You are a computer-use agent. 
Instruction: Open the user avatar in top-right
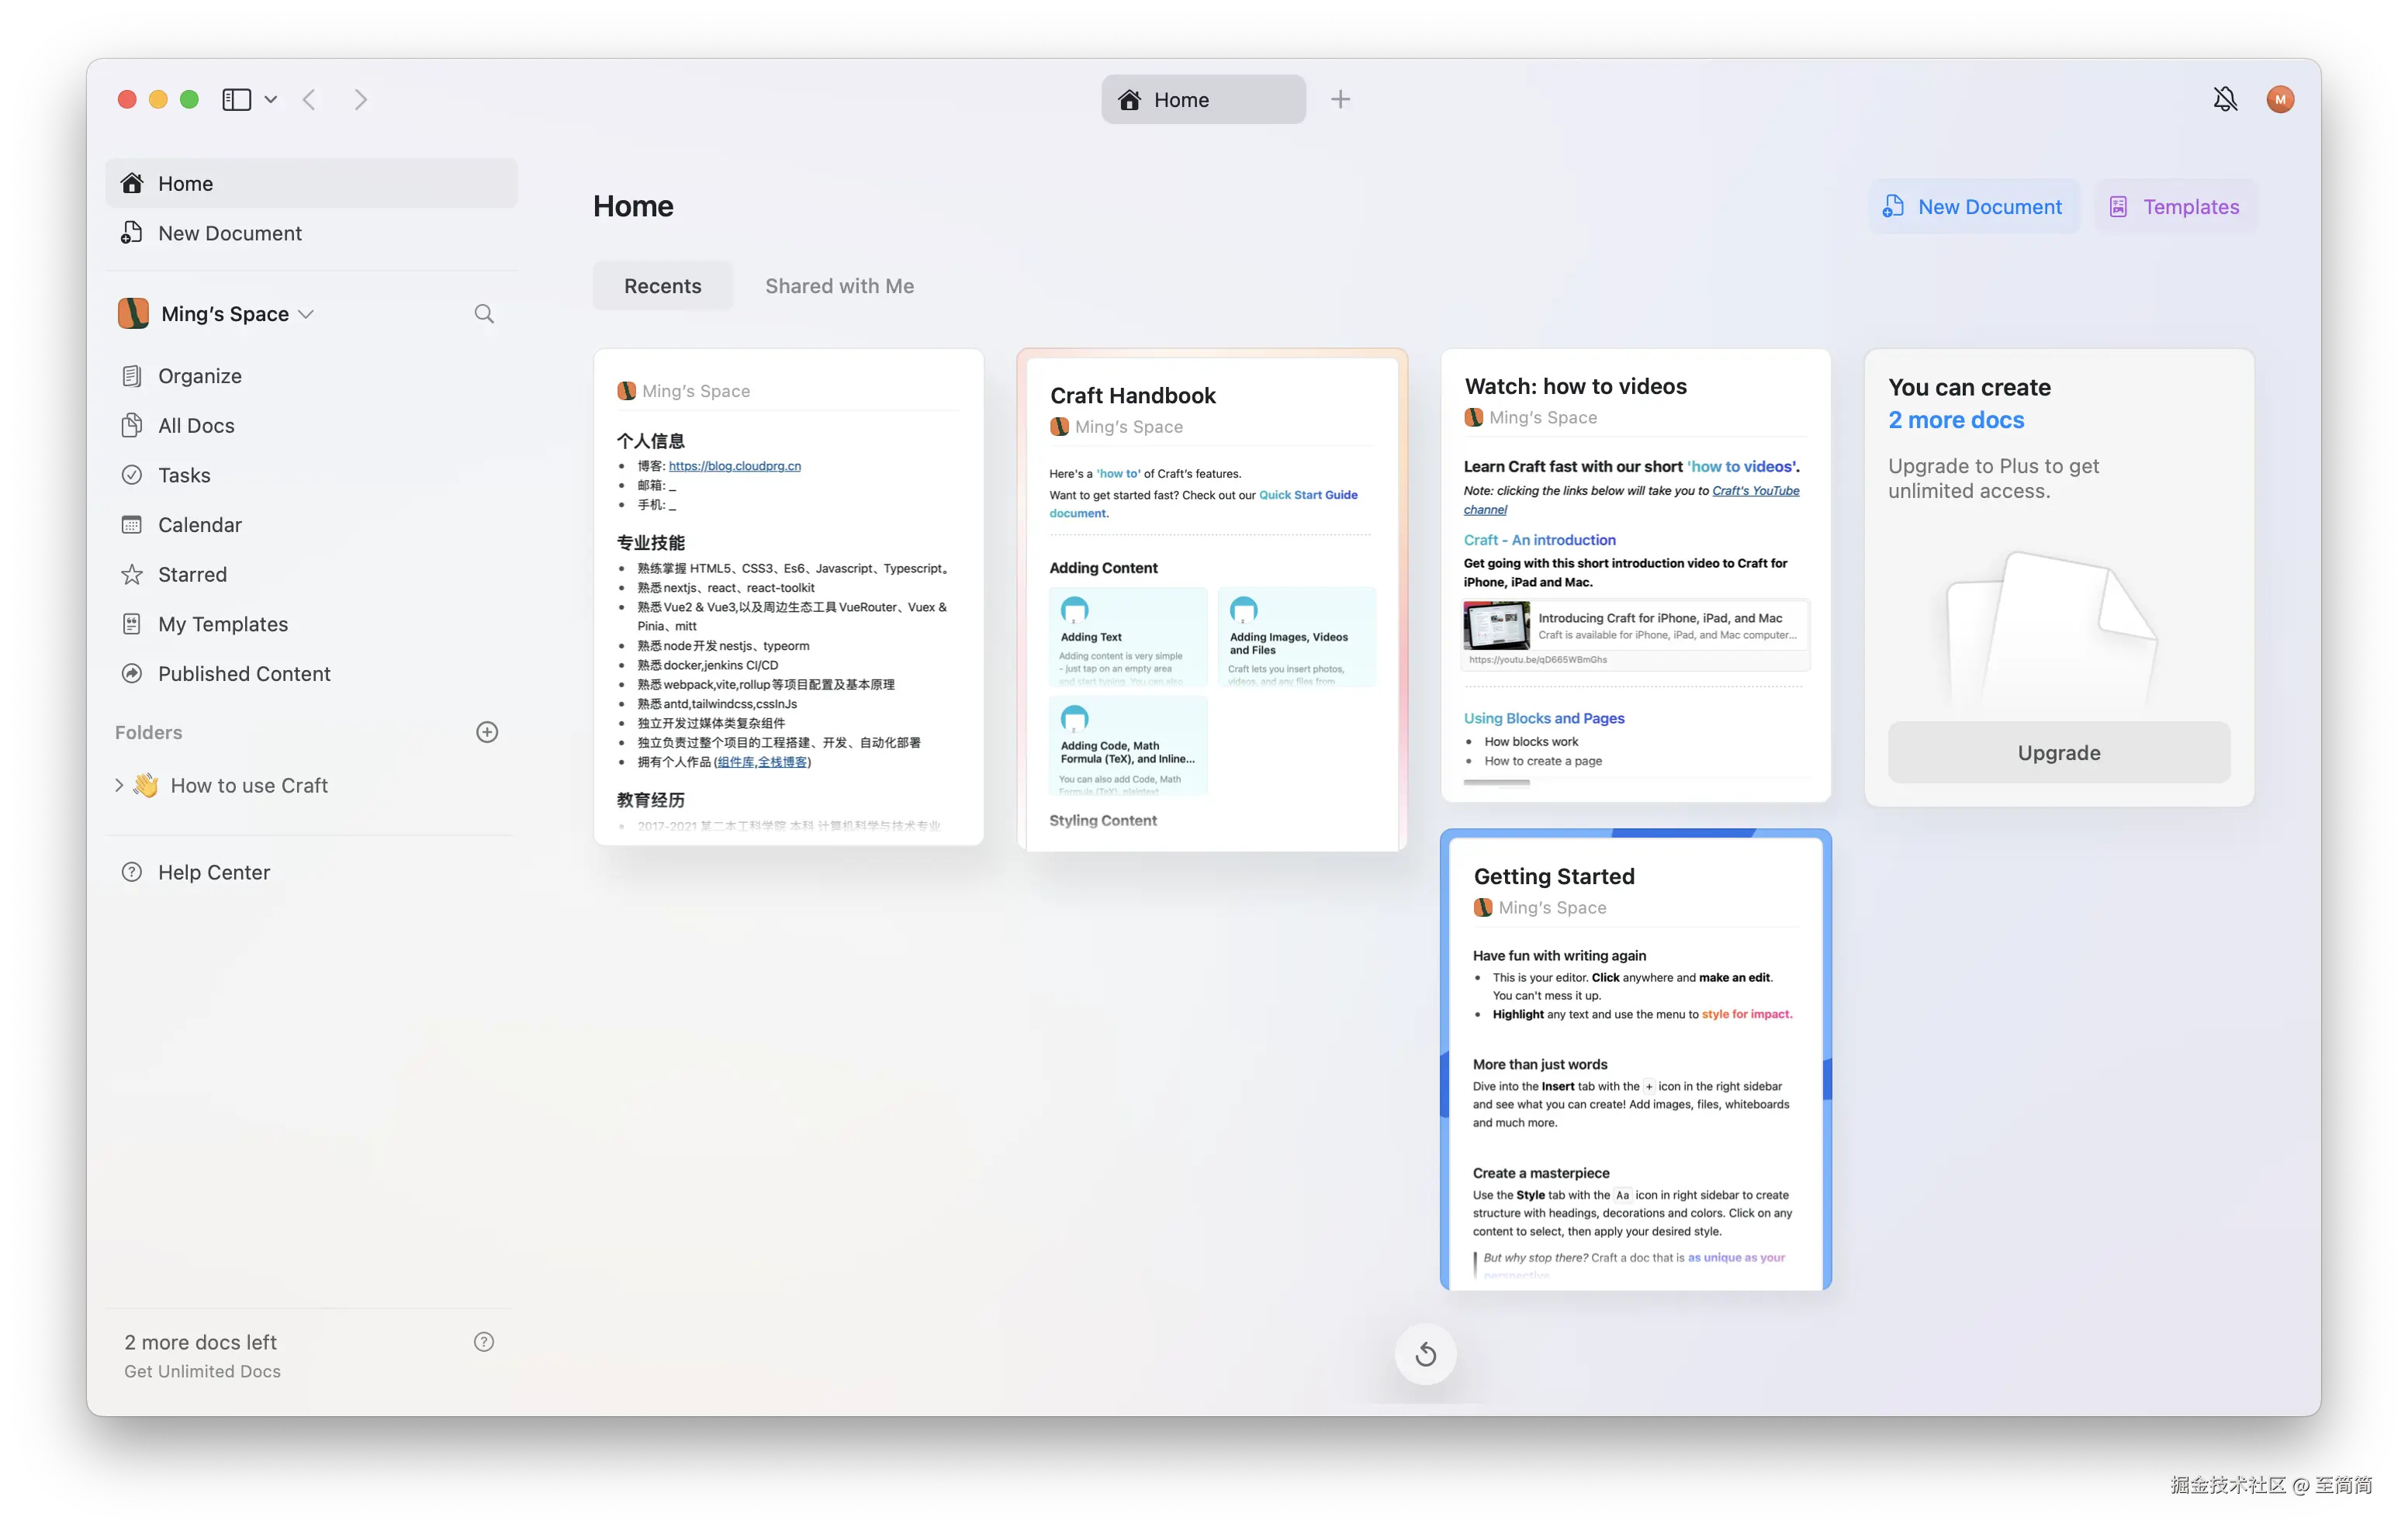2279,99
